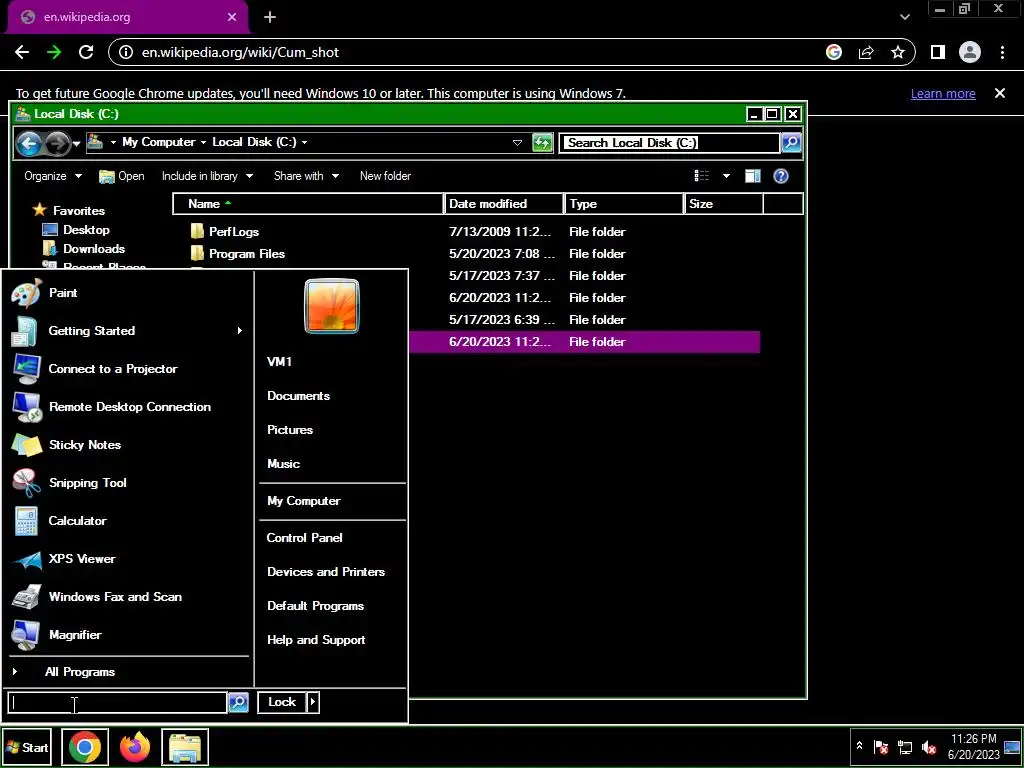Toggle the Explorer preview pane

(x=752, y=176)
